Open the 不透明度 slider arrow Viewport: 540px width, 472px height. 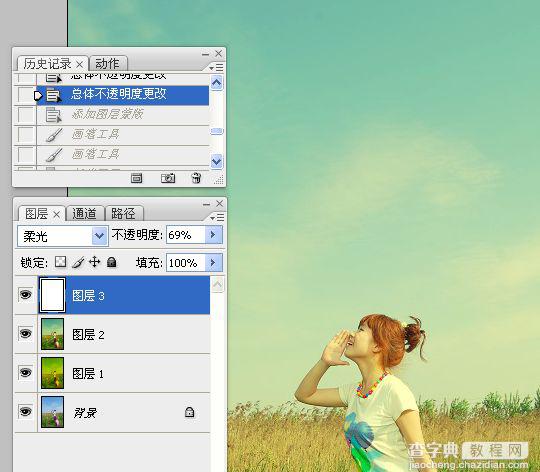tap(214, 235)
